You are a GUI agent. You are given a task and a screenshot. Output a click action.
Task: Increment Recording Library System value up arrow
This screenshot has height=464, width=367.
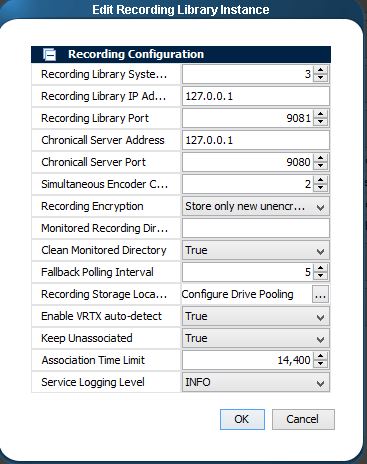[320, 70]
